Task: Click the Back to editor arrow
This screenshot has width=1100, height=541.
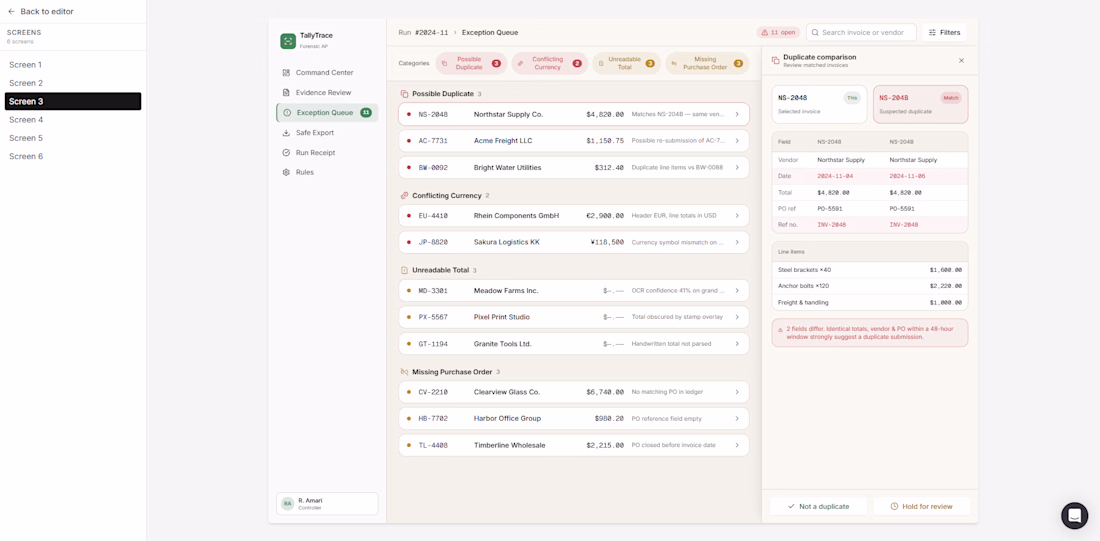Action: [x=11, y=12]
